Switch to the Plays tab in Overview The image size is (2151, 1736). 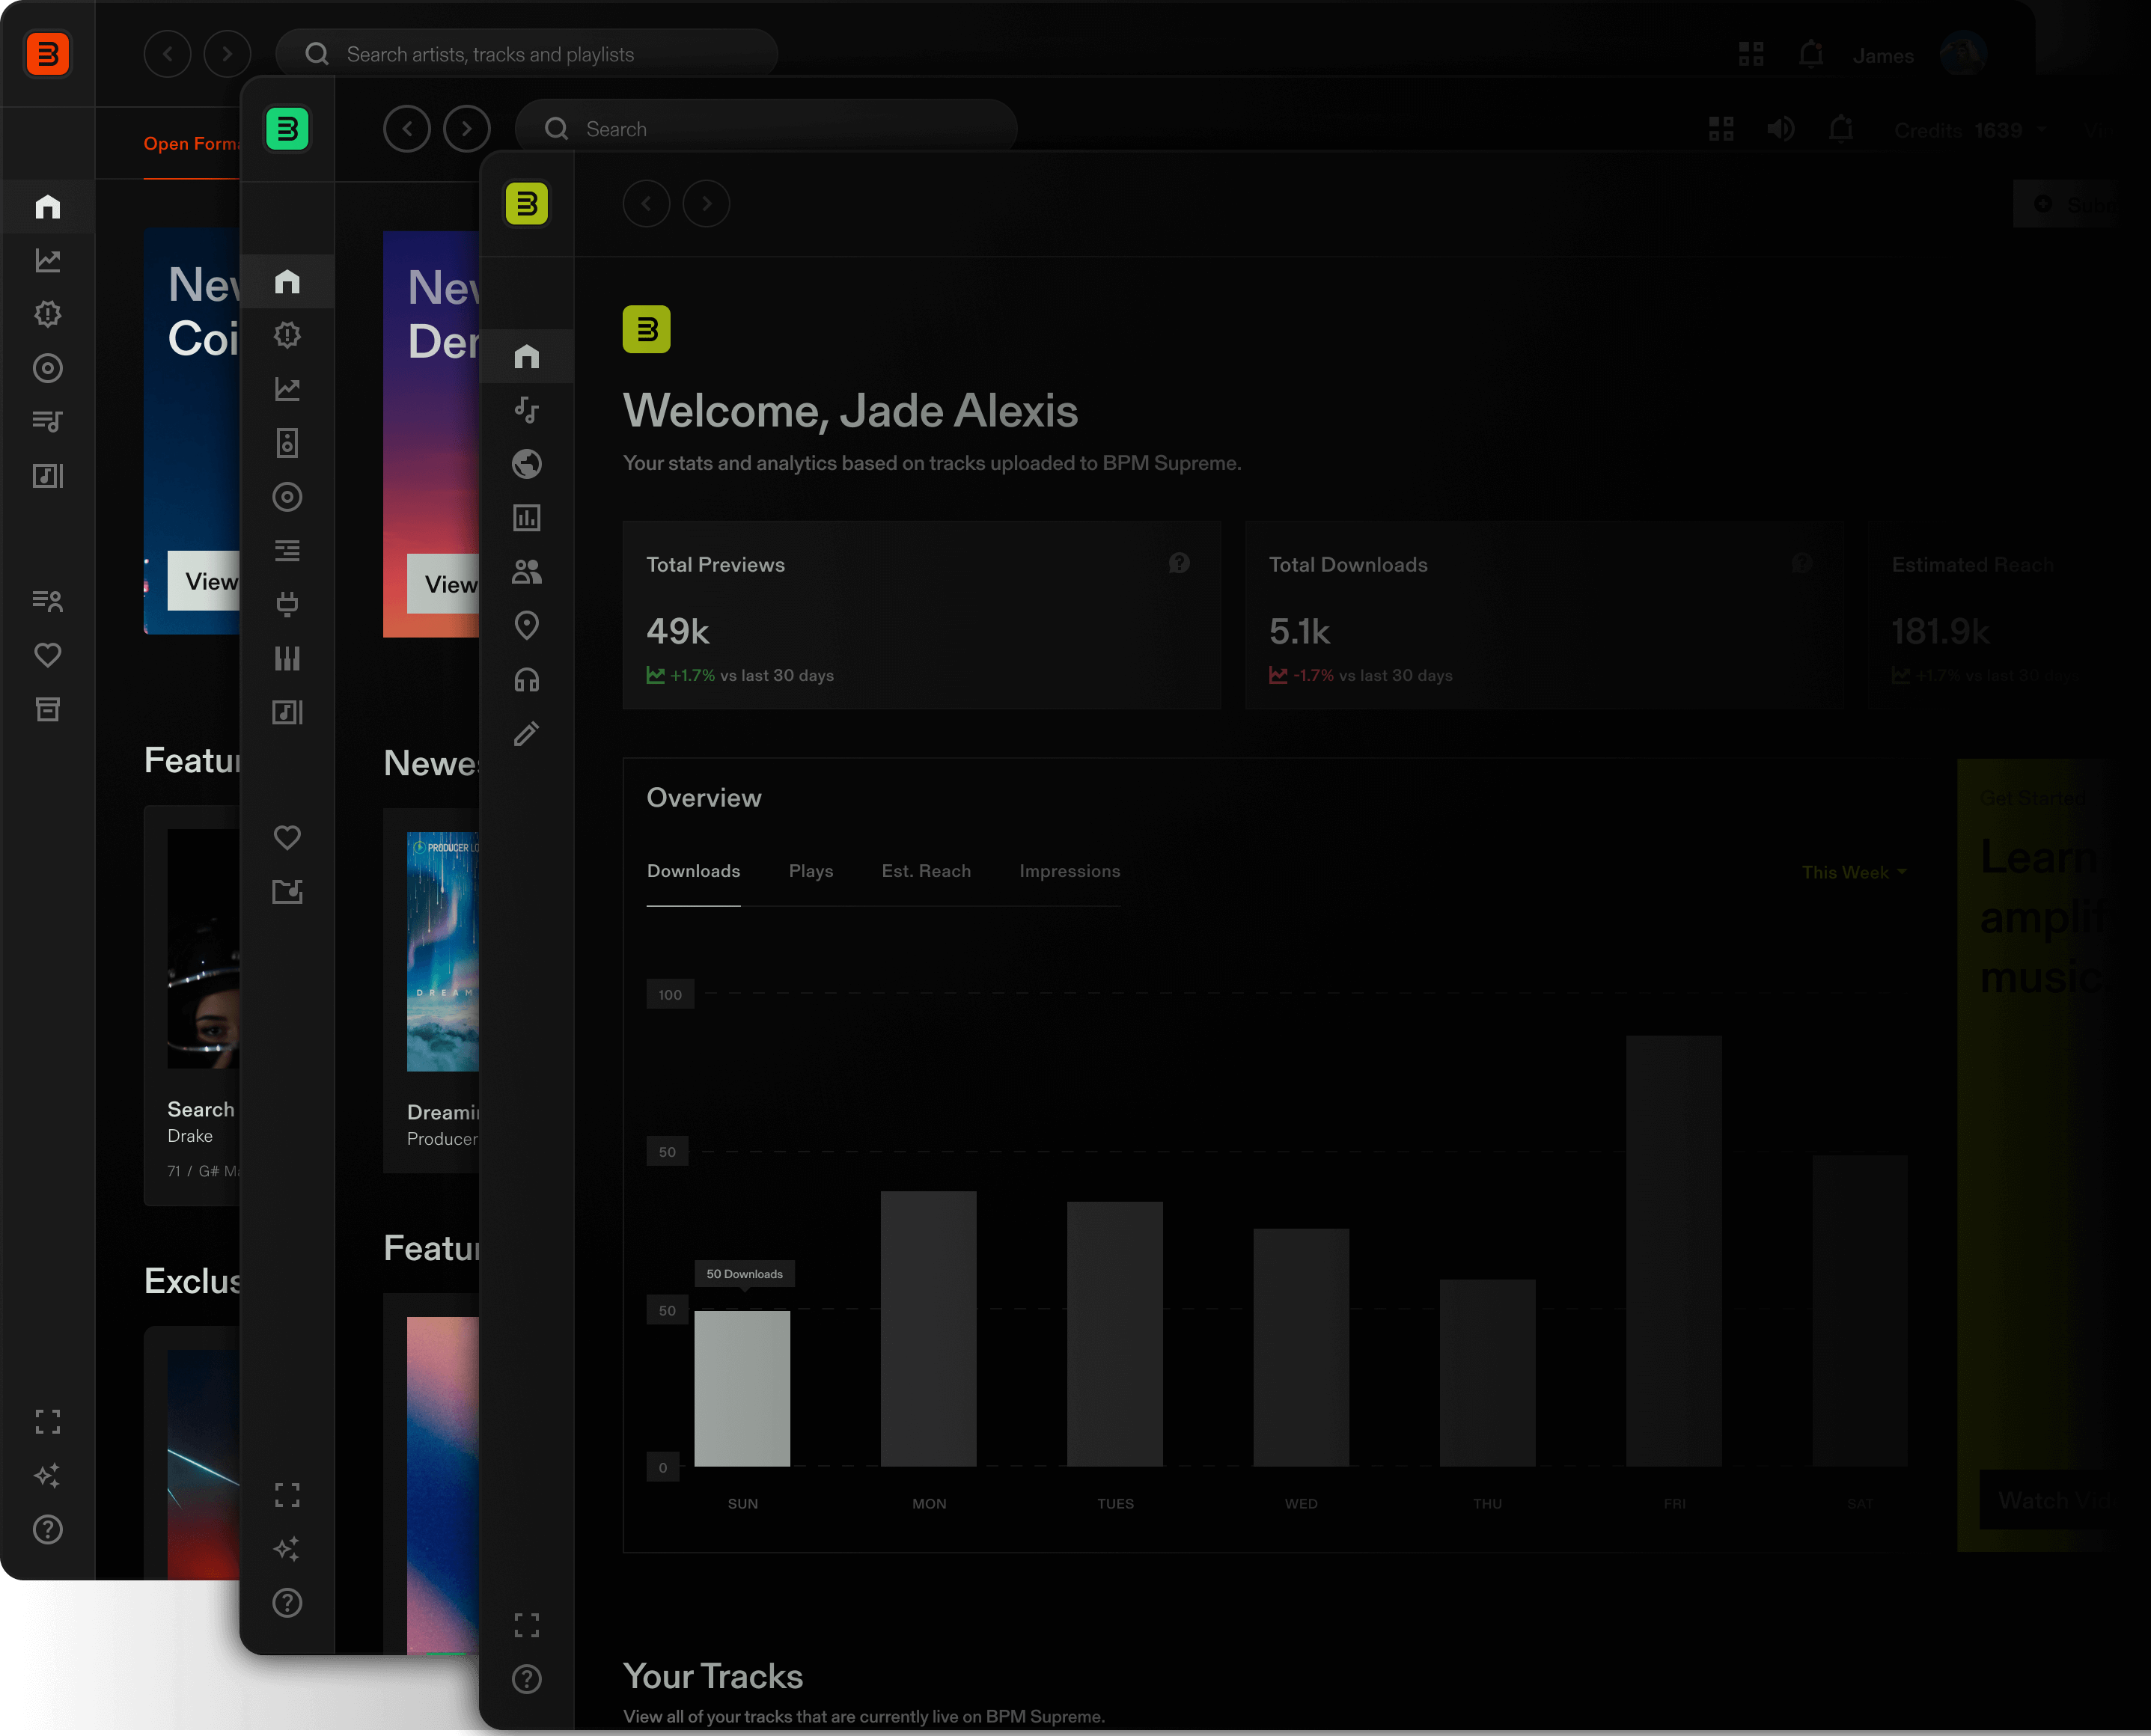tap(811, 872)
